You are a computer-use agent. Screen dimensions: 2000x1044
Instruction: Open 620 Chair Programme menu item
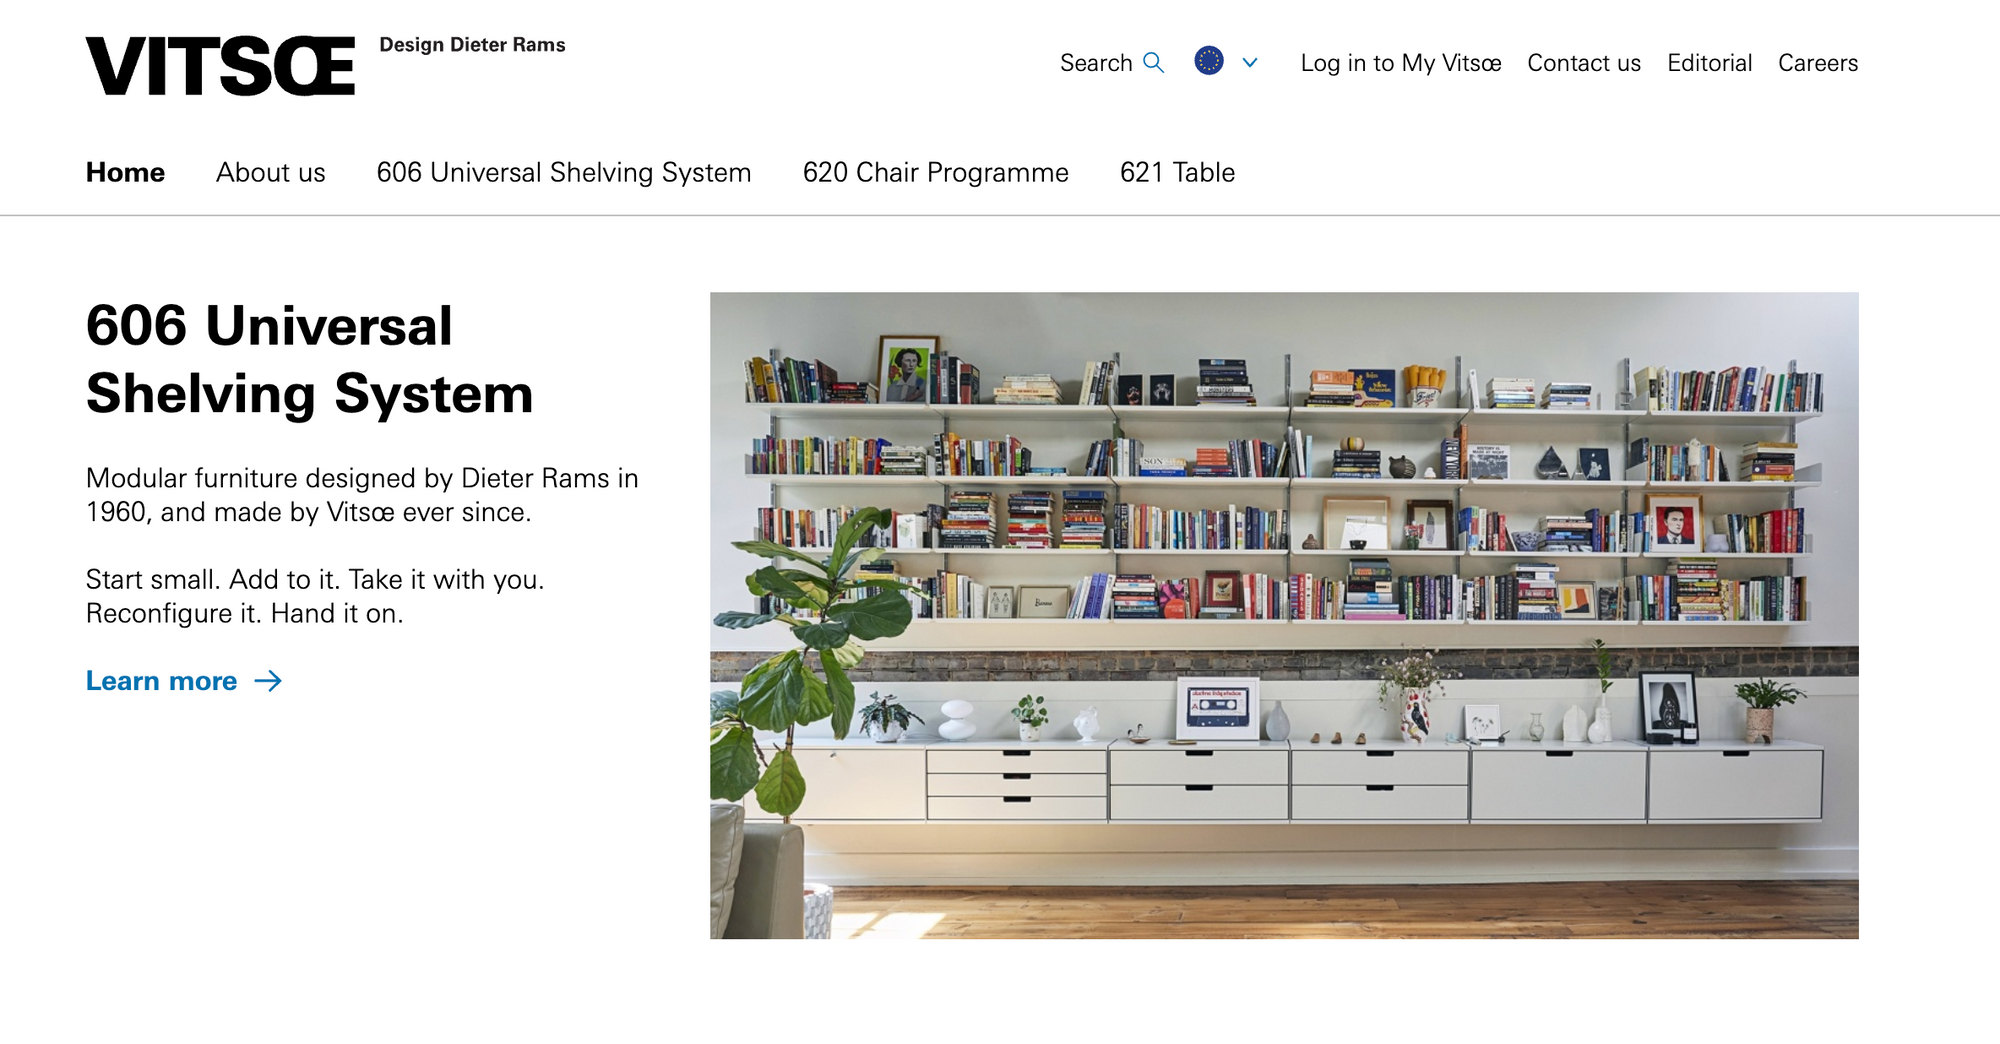pos(936,172)
